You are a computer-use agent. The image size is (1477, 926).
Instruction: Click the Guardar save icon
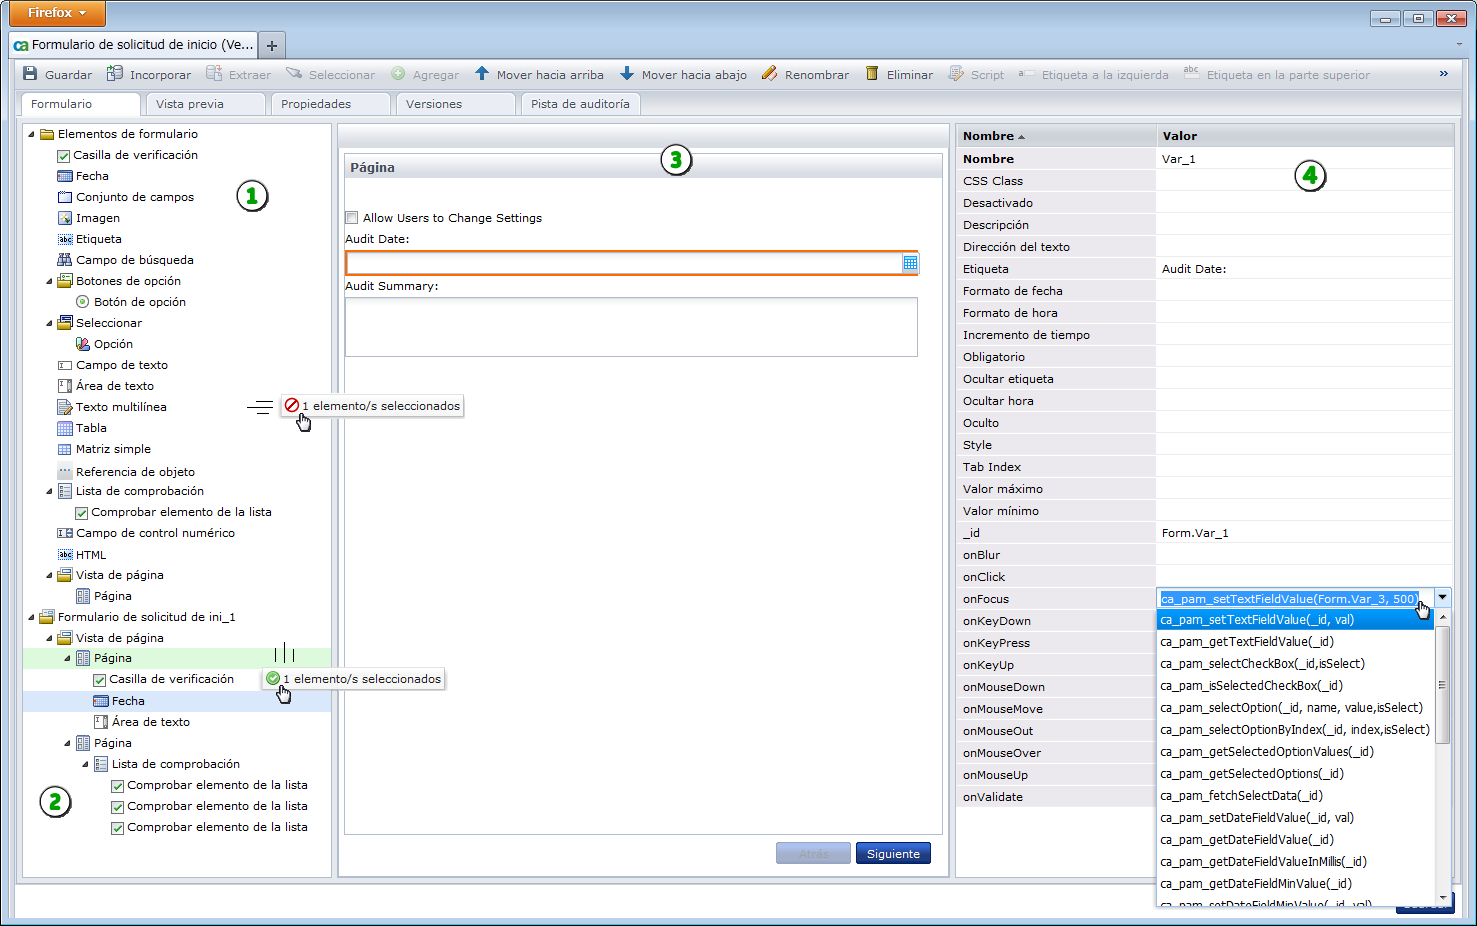(30, 74)
